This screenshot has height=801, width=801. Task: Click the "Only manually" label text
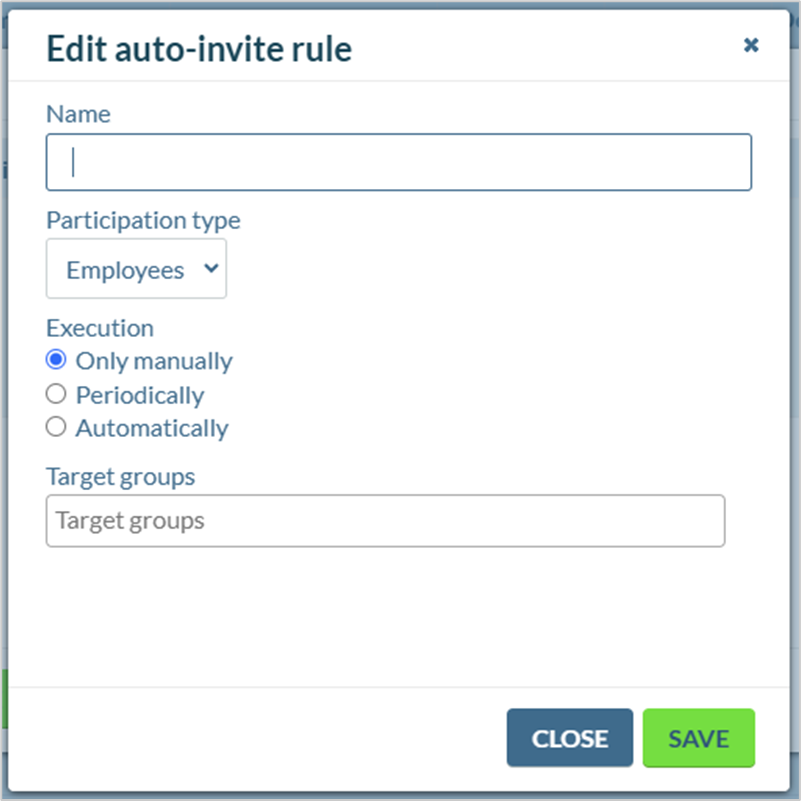(154, 362)
